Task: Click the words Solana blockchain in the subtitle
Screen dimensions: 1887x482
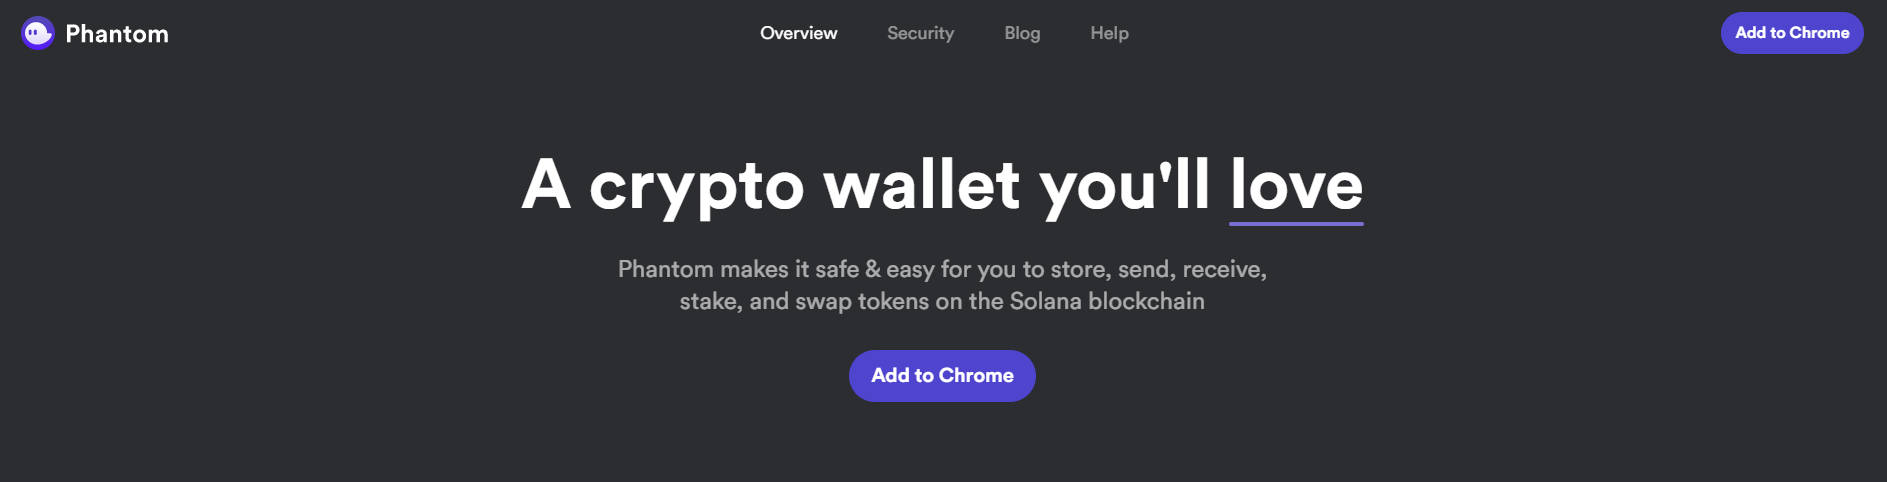Action: point(1107,301)
